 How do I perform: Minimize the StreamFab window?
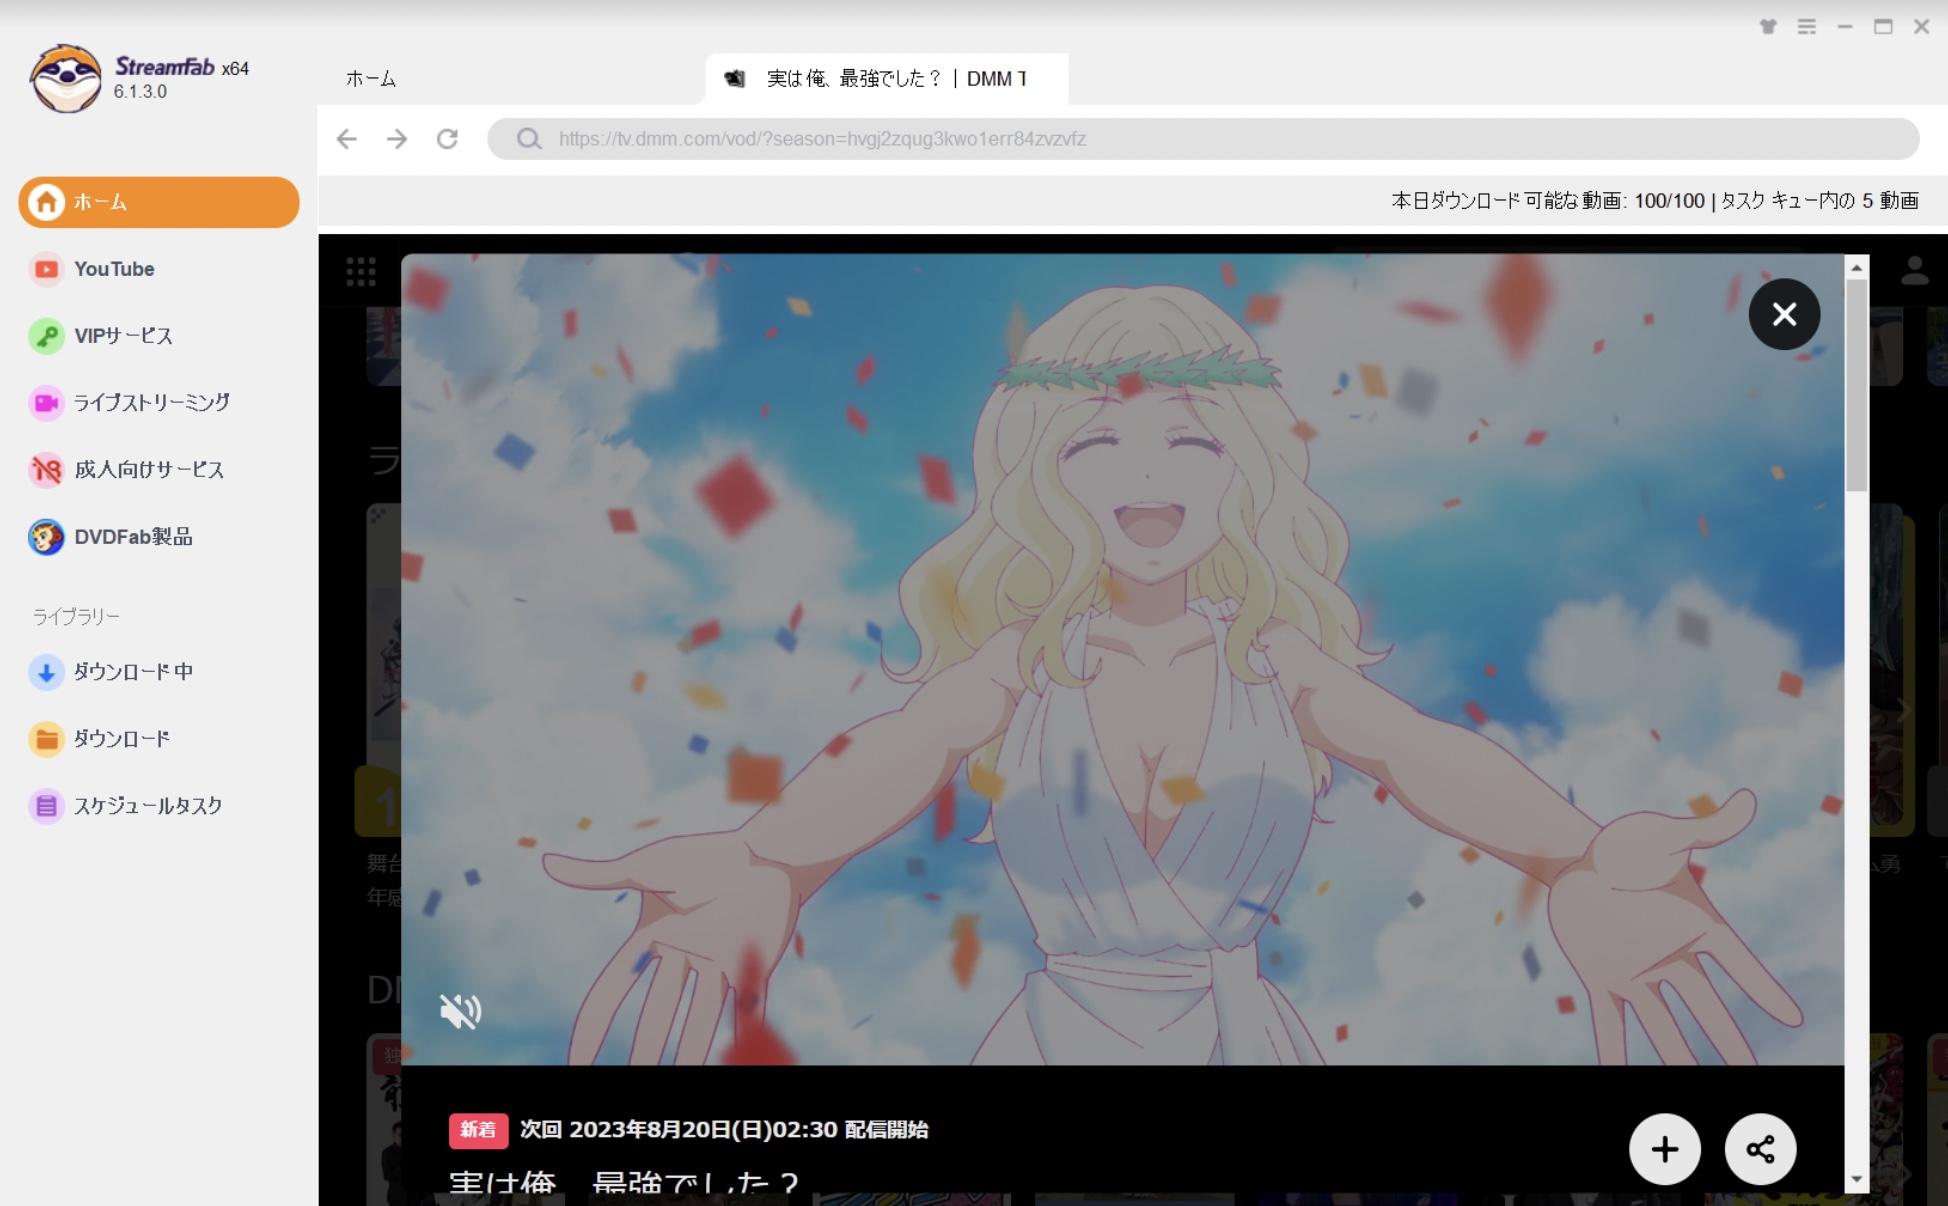tap(1845, 27)
